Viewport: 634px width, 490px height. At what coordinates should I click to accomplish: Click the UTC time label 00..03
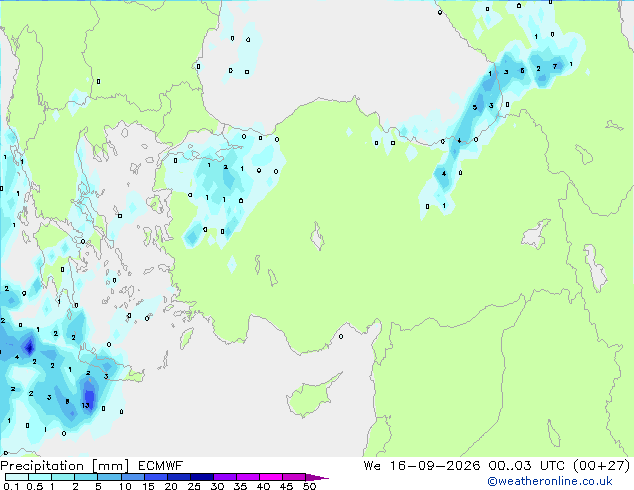[509, 466]
